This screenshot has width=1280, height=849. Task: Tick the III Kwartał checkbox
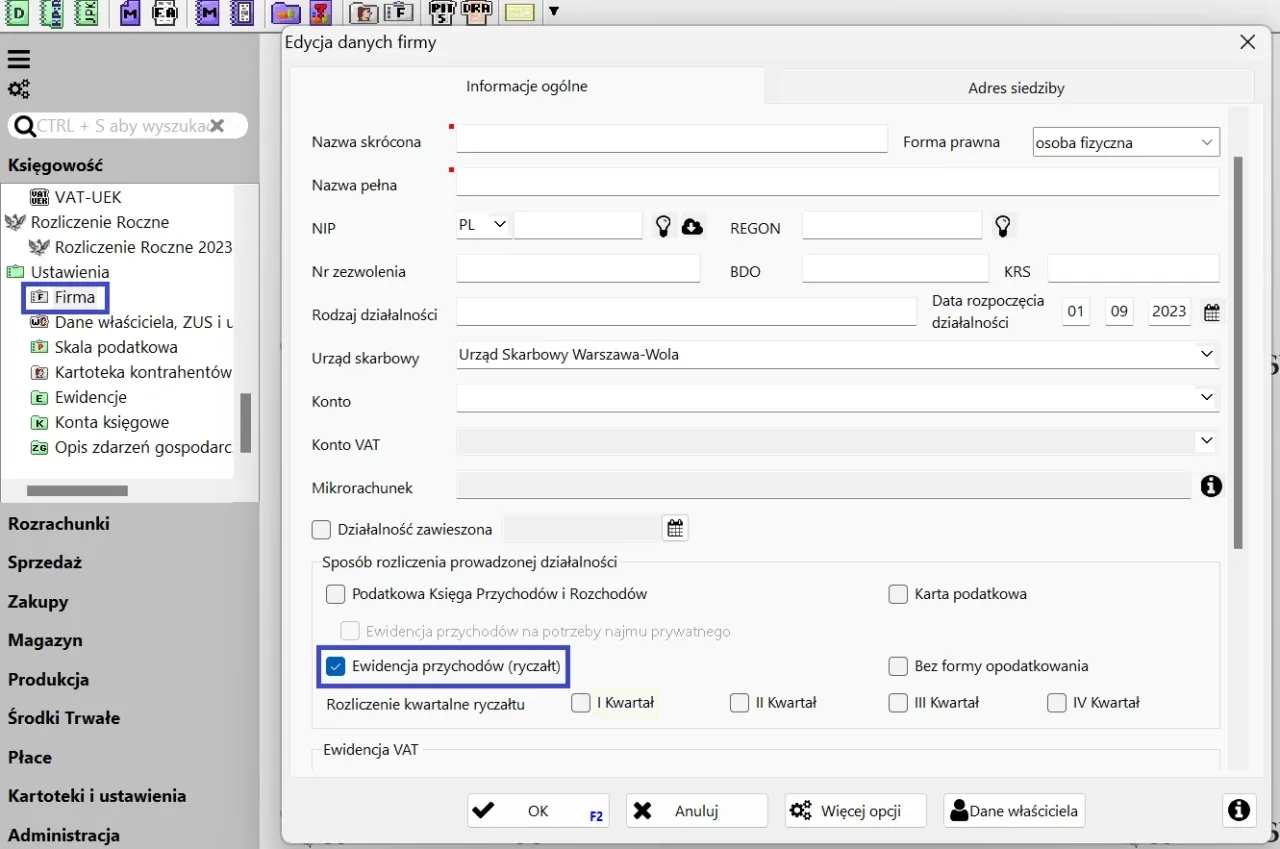(x=898, y=703)
